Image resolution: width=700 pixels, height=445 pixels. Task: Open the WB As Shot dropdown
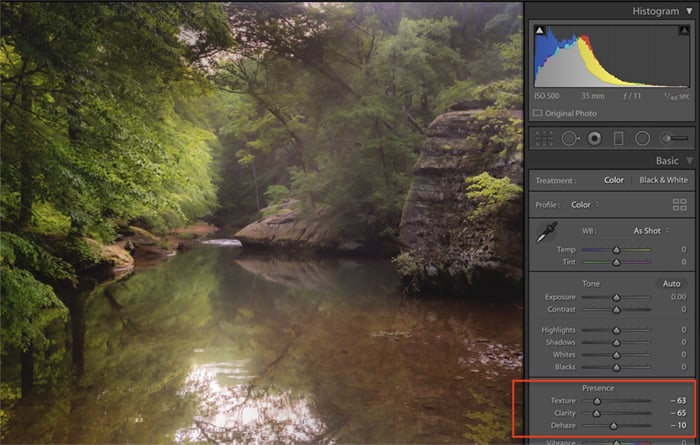pyautogui.click(x=651, y=231)
